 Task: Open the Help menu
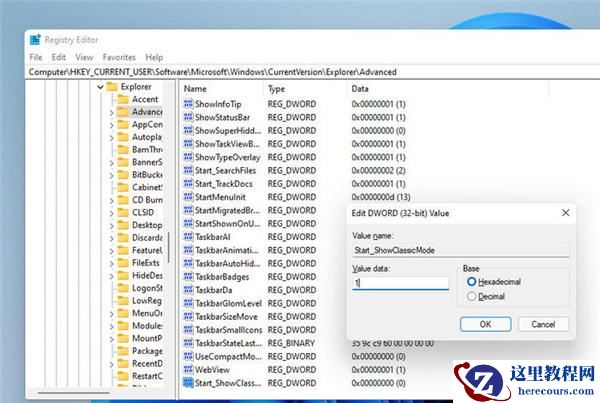pos(154,57)
